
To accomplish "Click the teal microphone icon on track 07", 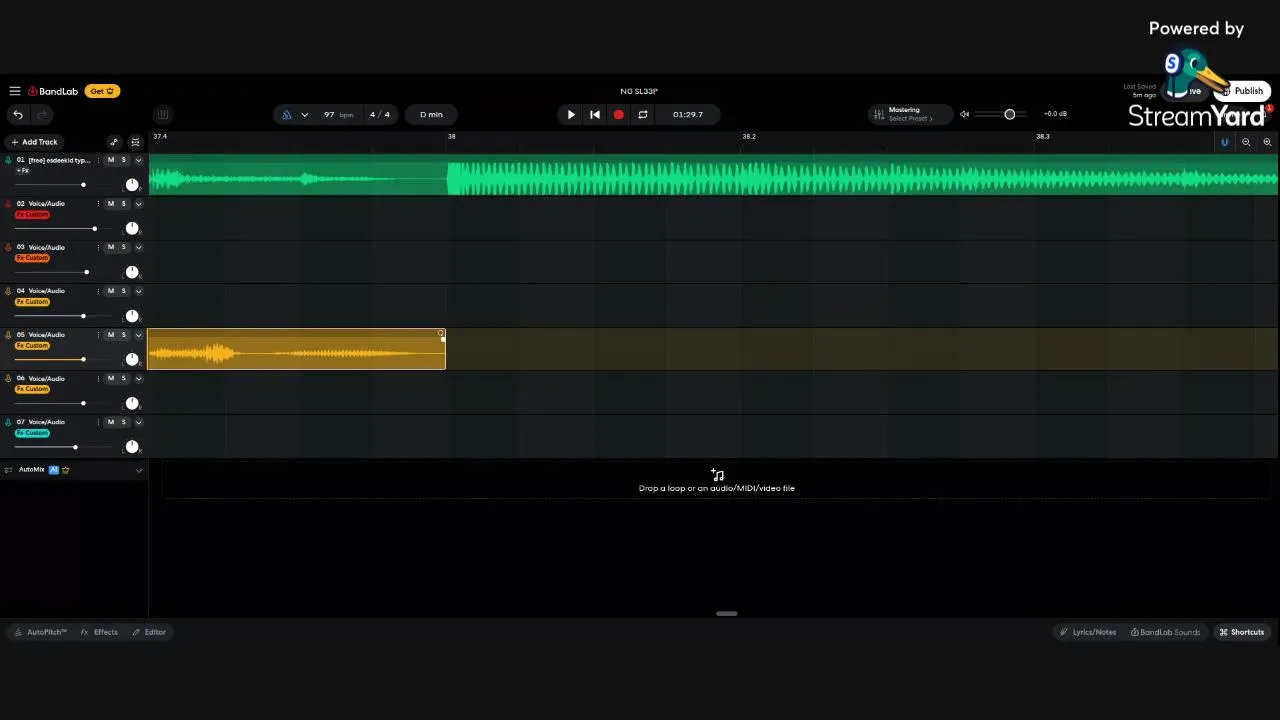I will pos(9,422).
